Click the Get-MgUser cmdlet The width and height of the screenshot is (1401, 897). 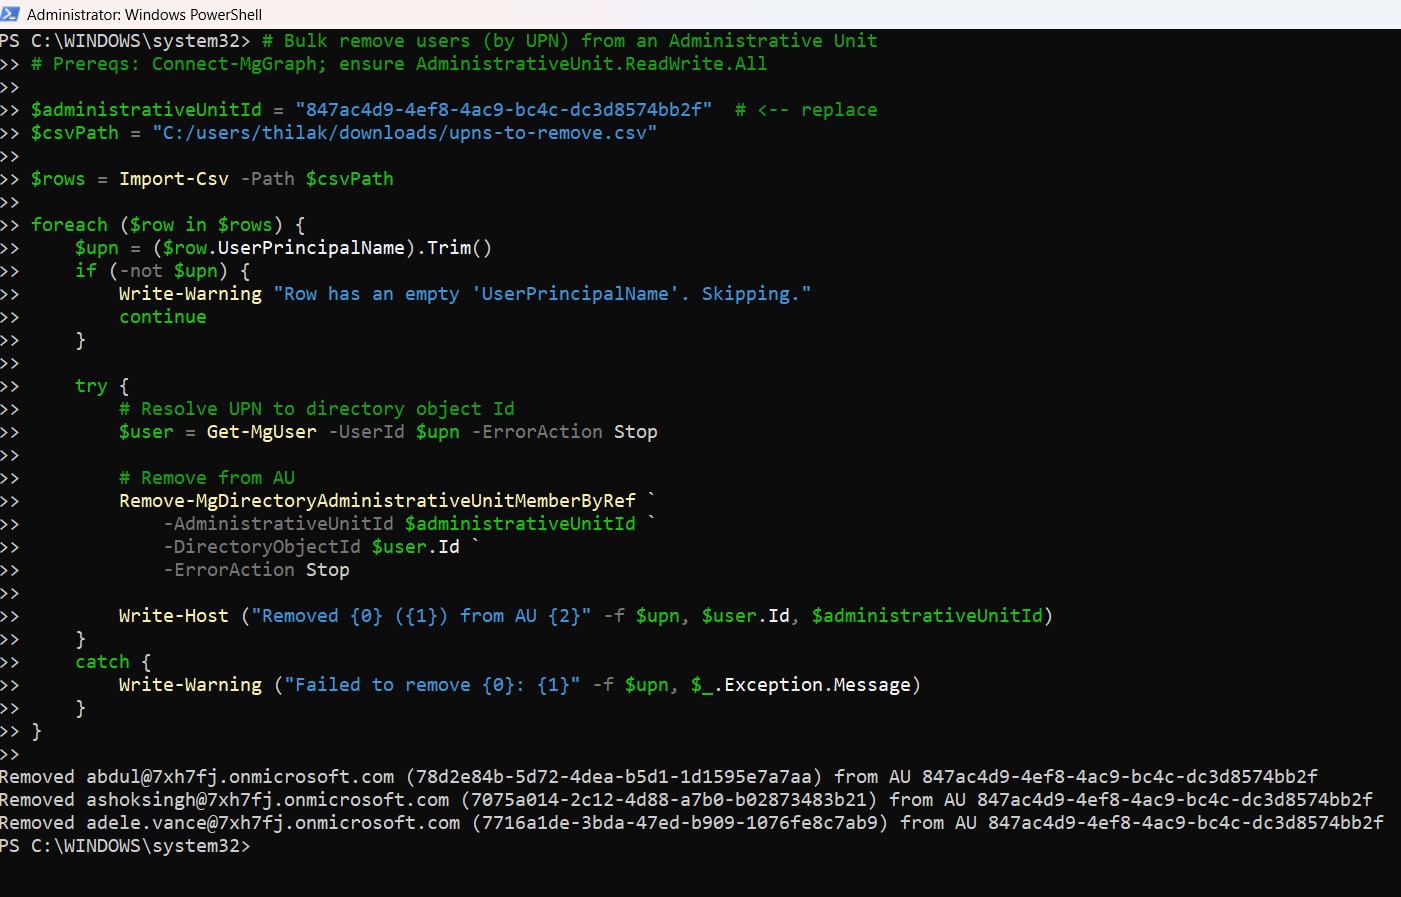(x=261, y=432)
